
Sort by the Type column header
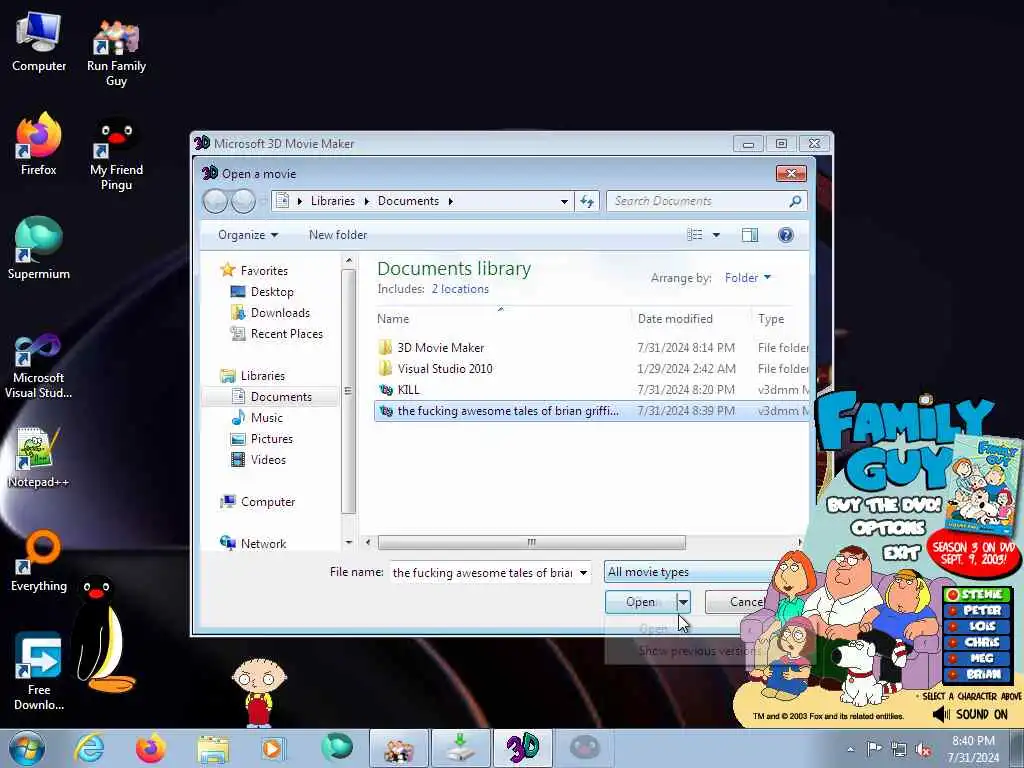point(780,319)
